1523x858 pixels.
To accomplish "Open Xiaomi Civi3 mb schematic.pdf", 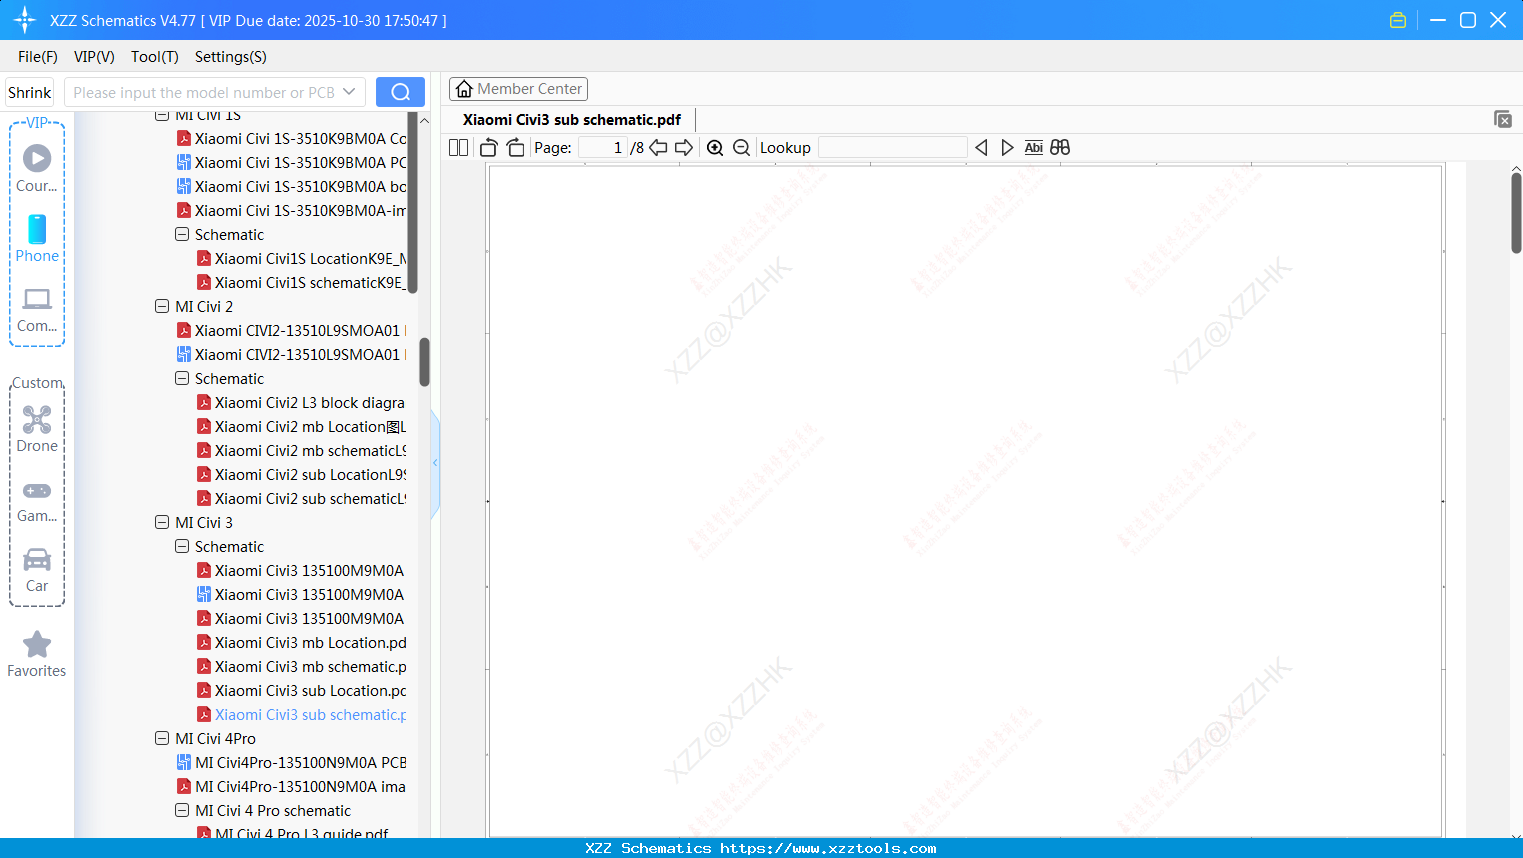I will 301,666.
